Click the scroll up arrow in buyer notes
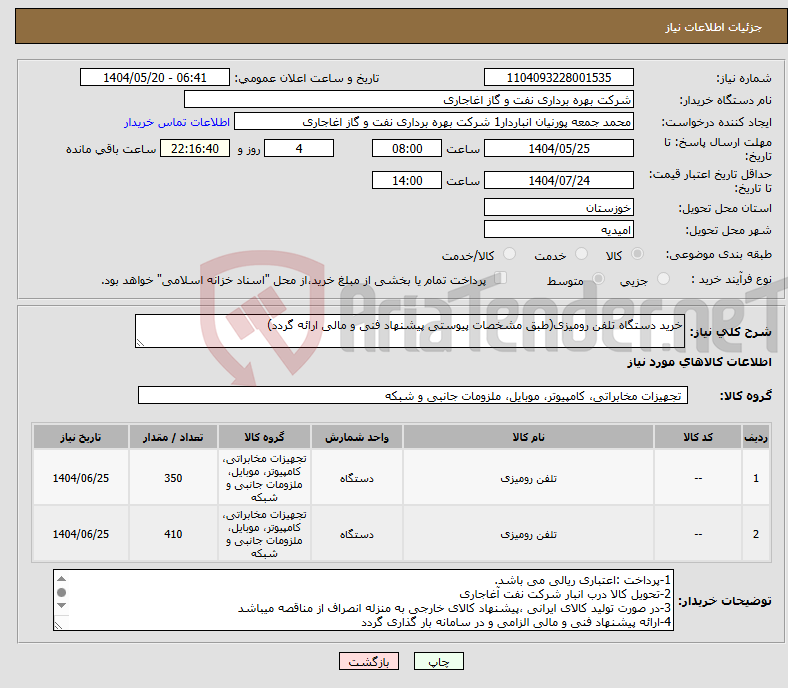 61,579
